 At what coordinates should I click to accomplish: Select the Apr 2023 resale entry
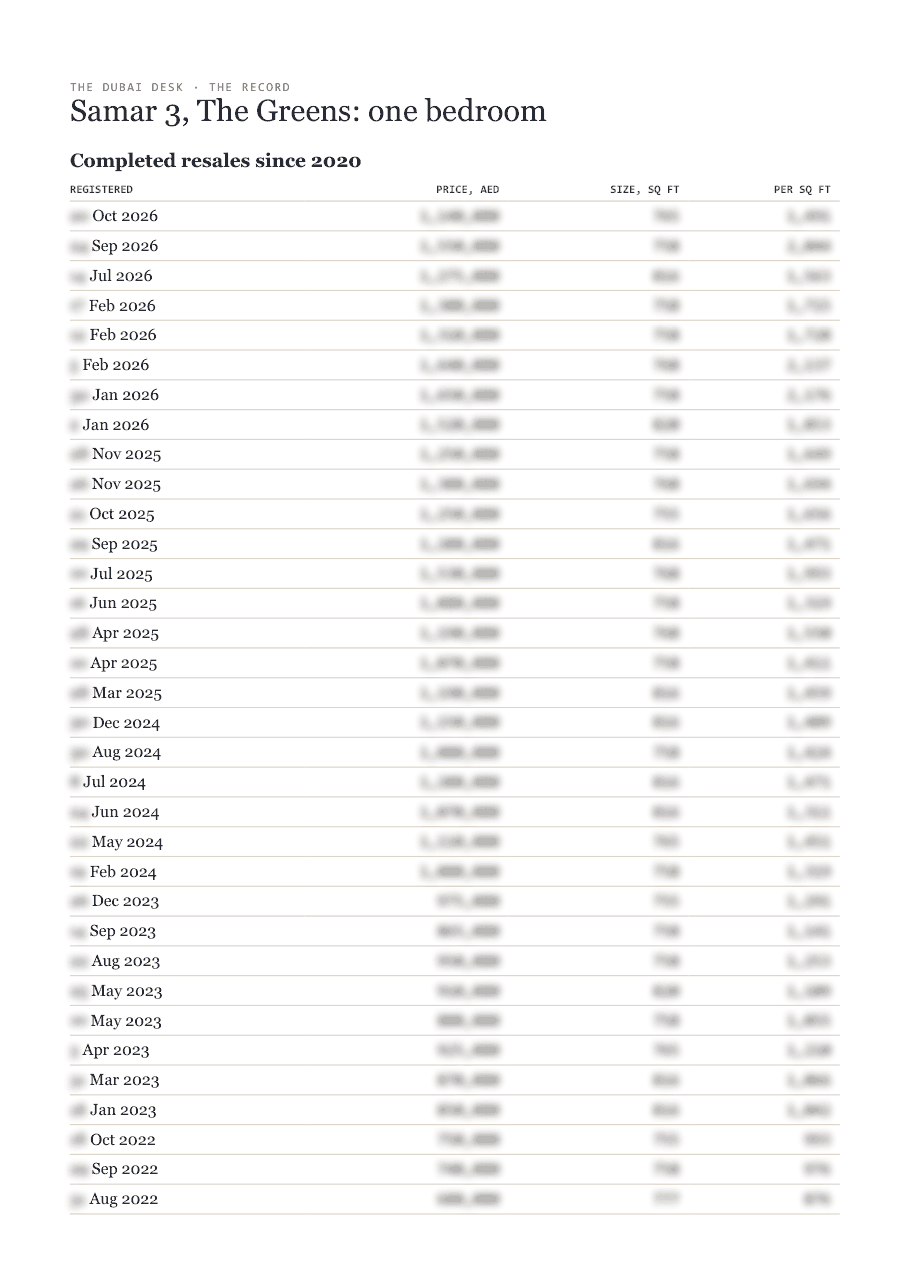coord(455,1050)
